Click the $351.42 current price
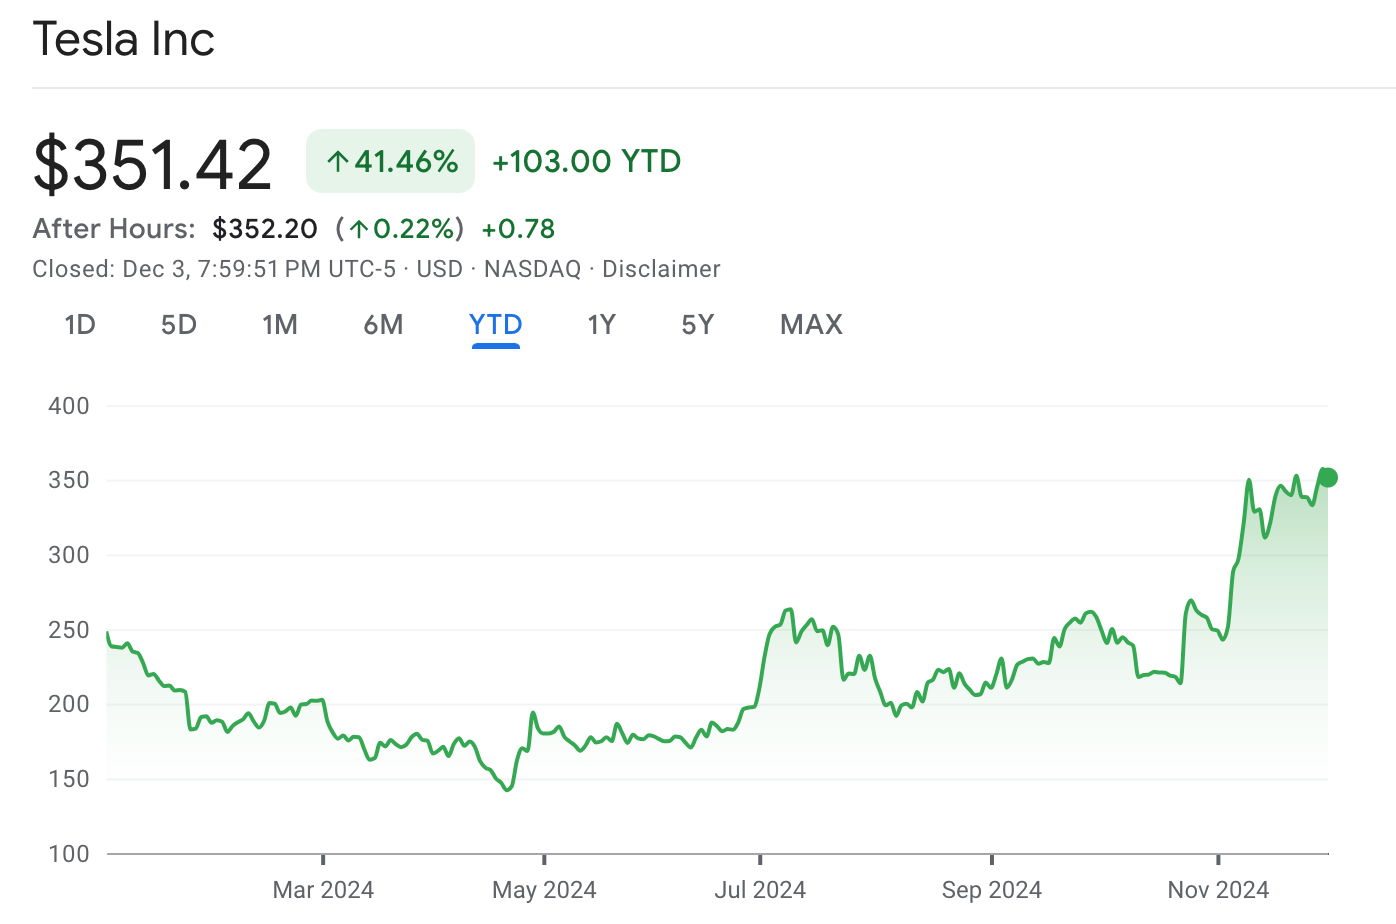Image resolution: width=1396 pixels, height=924 pixels. point(152,164)
